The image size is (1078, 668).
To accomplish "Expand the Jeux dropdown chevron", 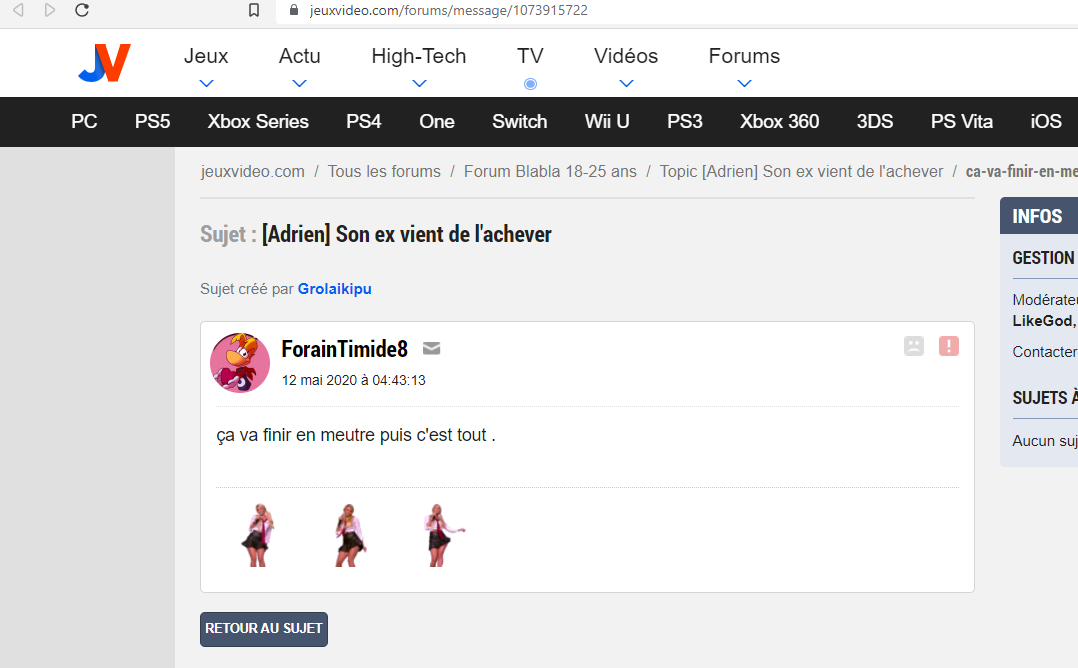I will pos(206,84).
